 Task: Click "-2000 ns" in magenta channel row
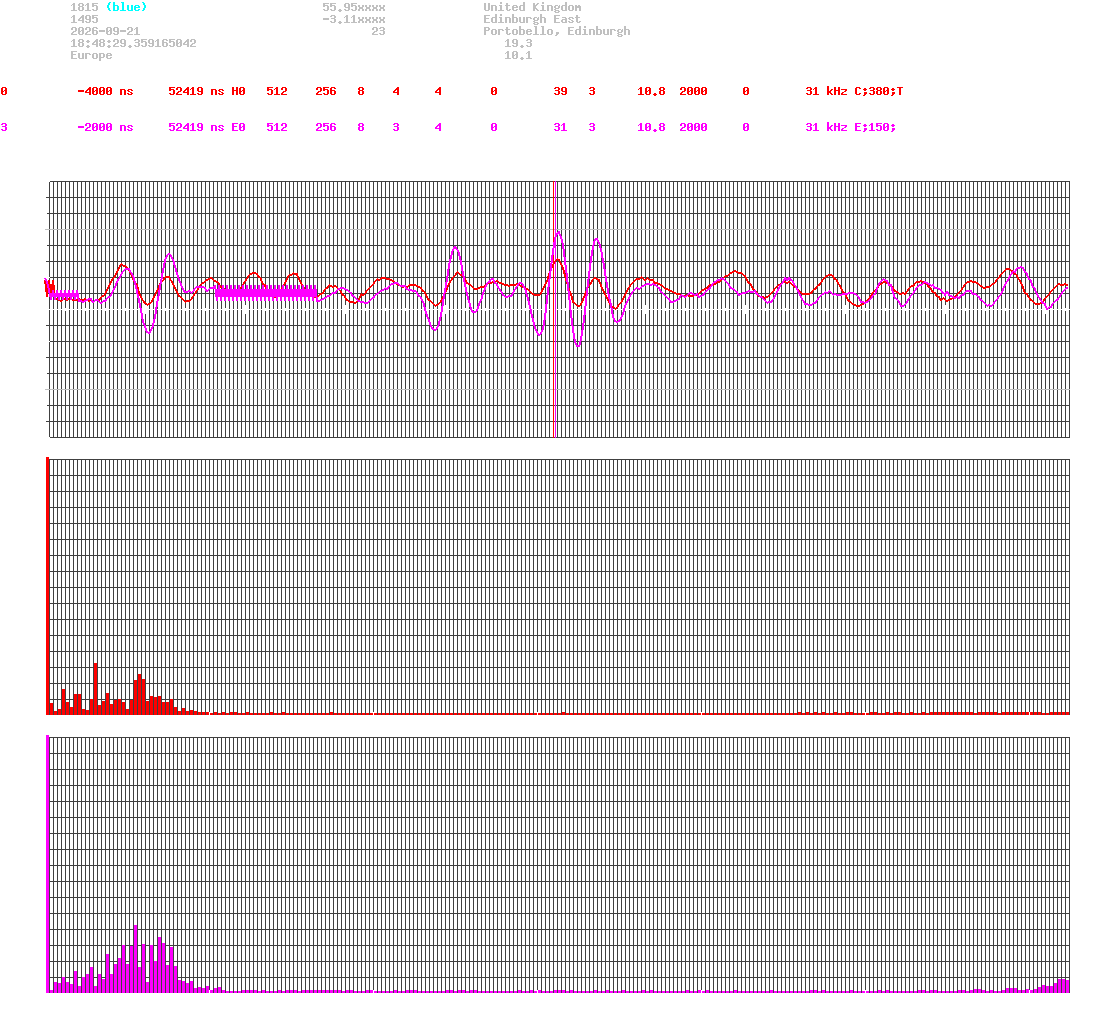click(105, 127)
